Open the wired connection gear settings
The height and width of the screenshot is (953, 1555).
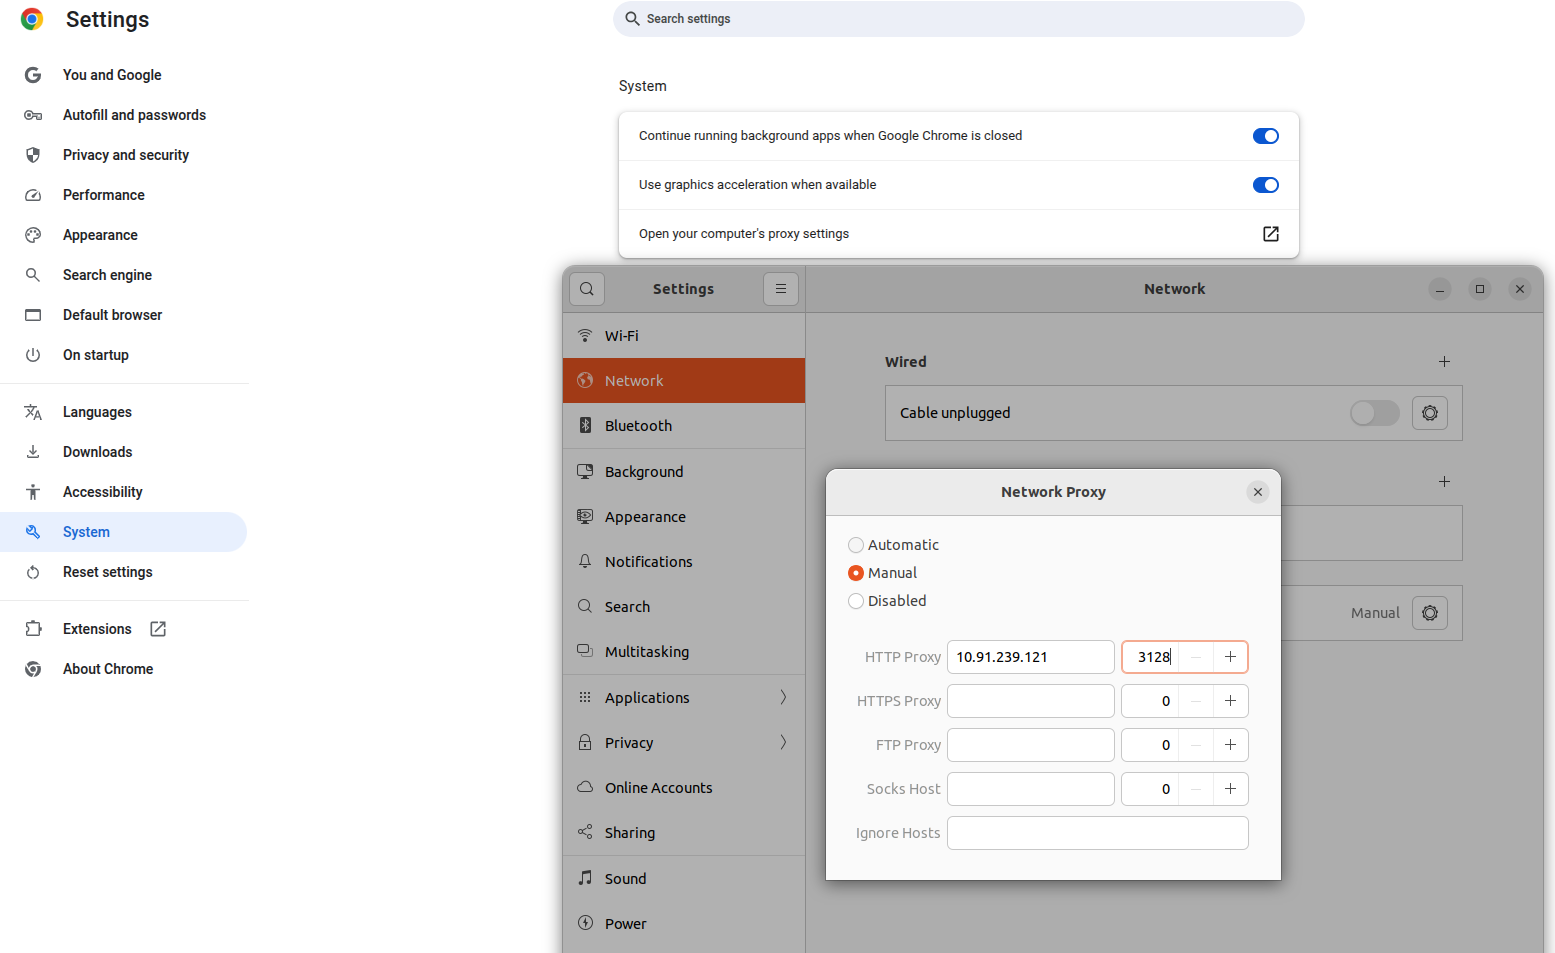click(x=1429, y=413)
